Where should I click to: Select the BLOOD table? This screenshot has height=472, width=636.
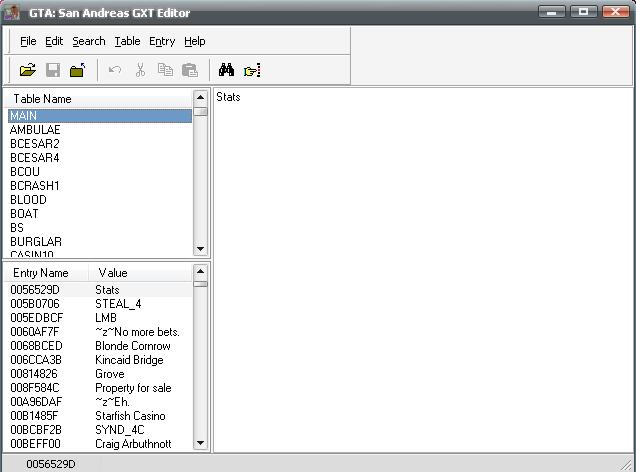[100, 200]
